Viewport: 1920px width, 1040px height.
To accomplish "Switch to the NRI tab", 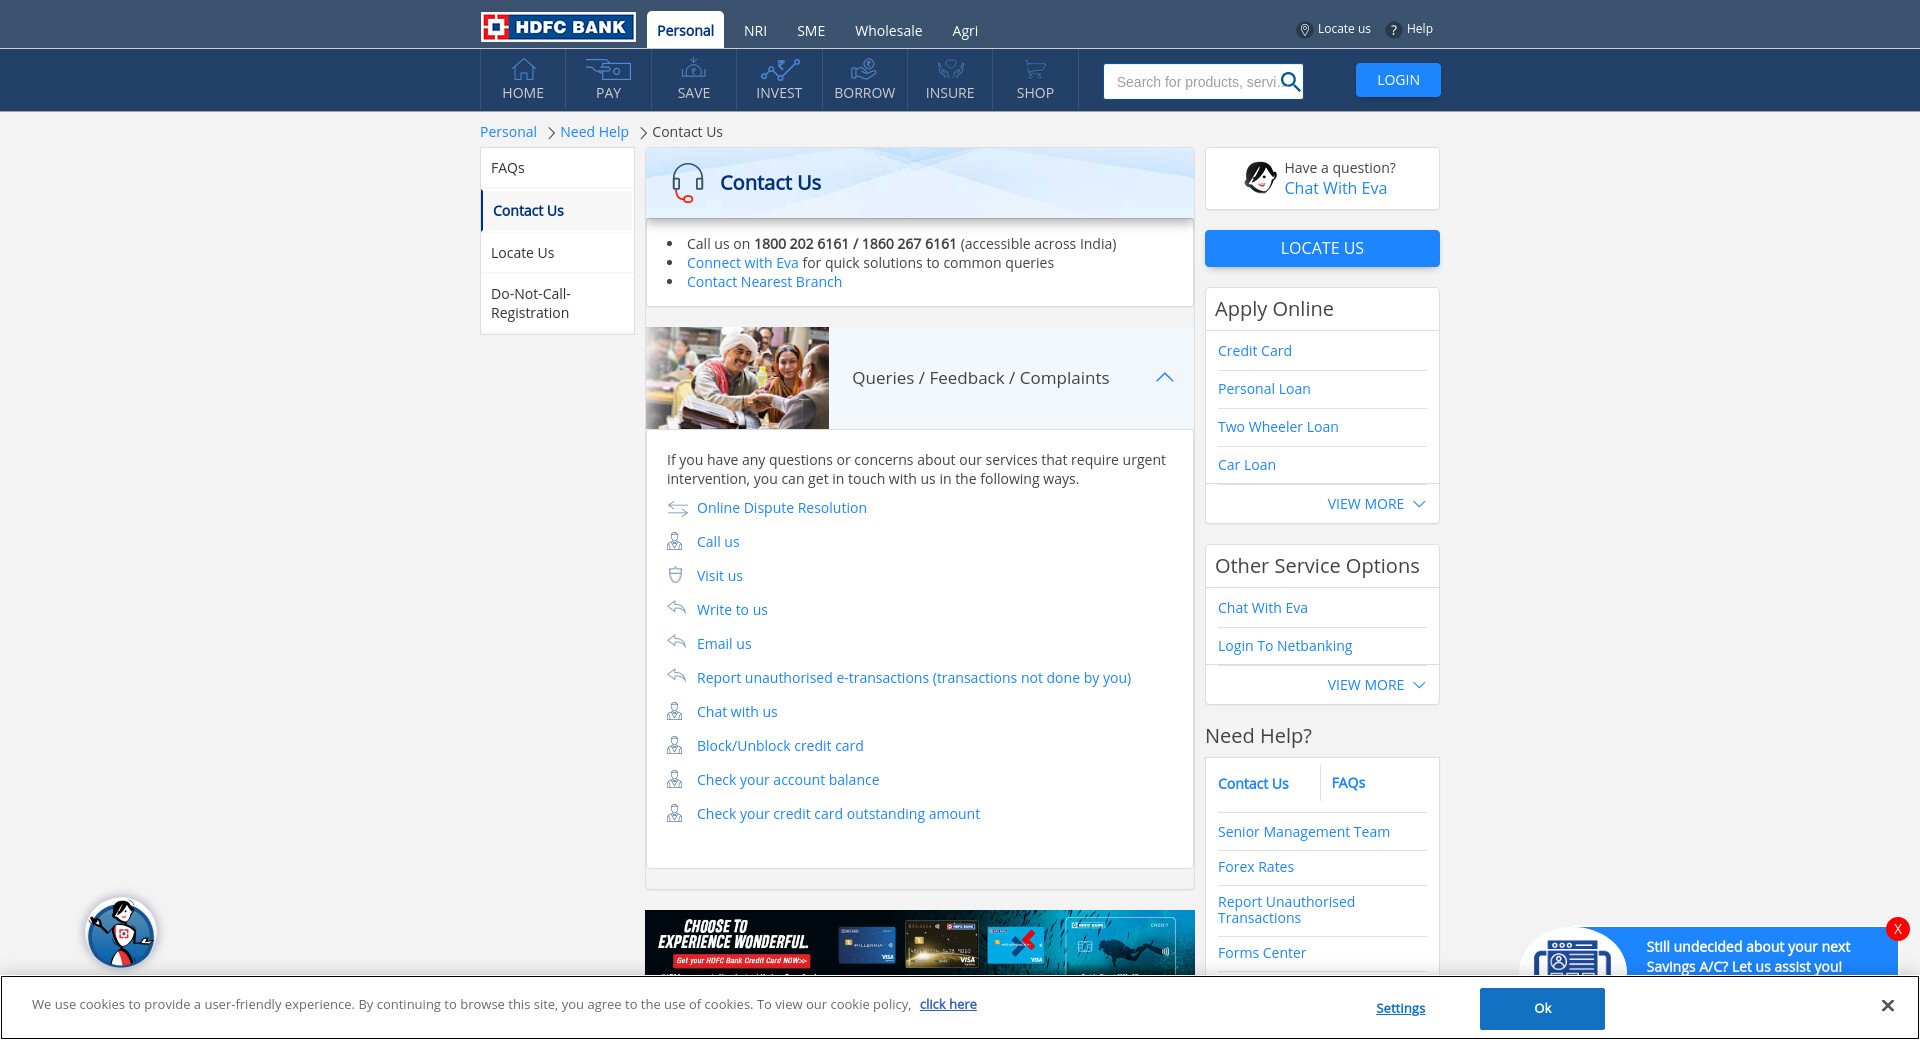I will [755, 31].
